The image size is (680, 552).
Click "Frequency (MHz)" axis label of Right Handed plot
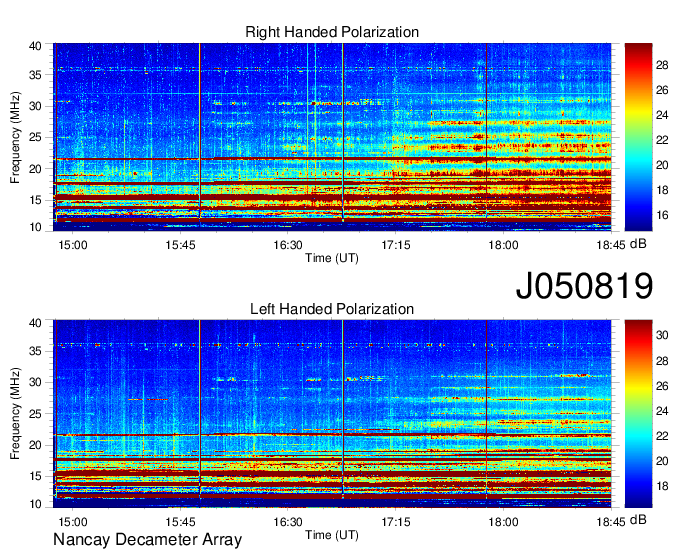pos(15,137)
